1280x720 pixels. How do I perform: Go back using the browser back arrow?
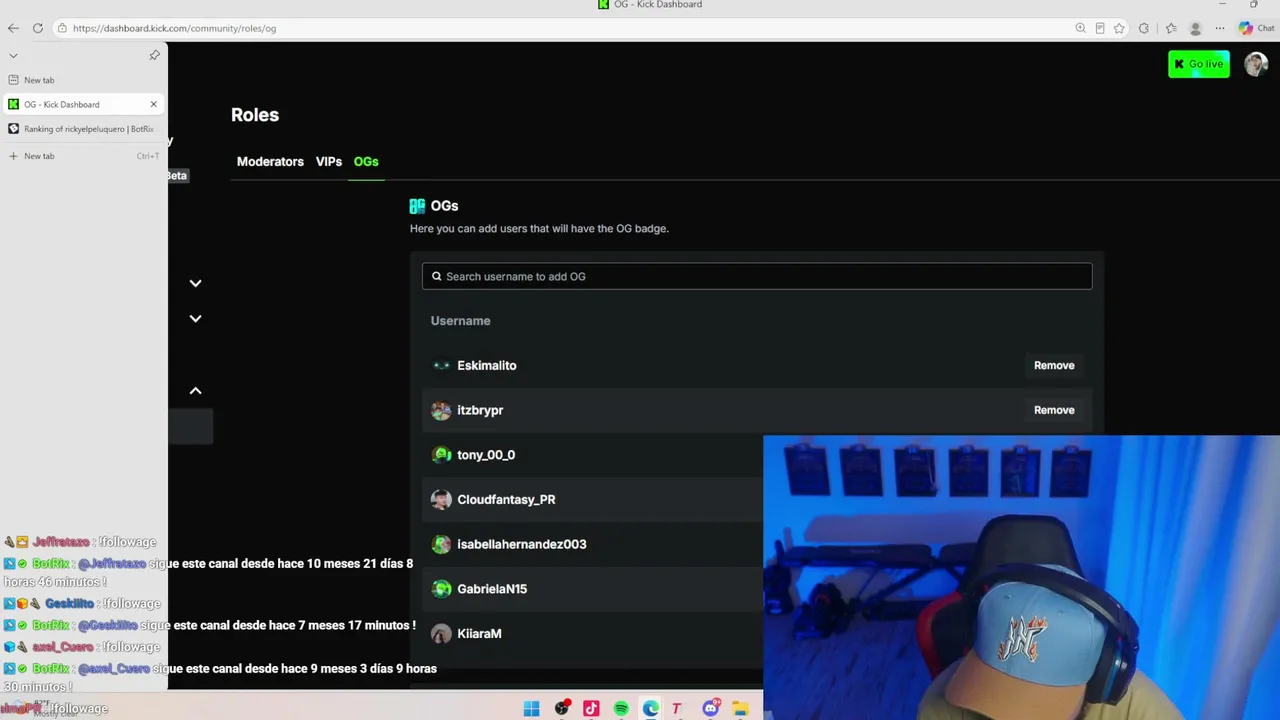coord(13,28)
